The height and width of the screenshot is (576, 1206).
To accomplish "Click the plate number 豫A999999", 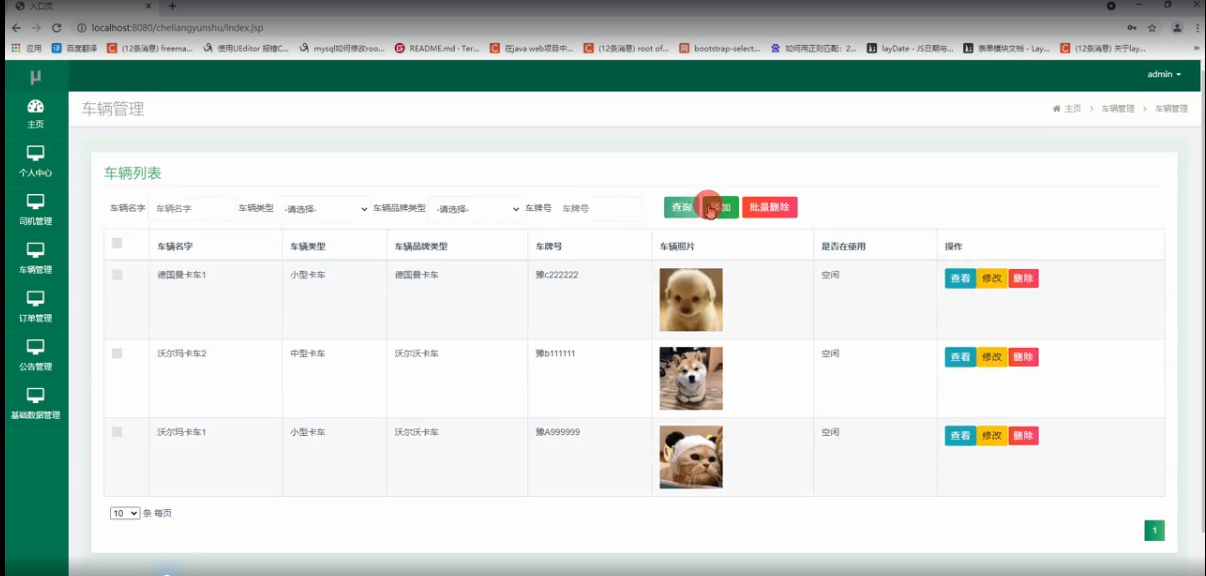I will click(x=558, y=432).
